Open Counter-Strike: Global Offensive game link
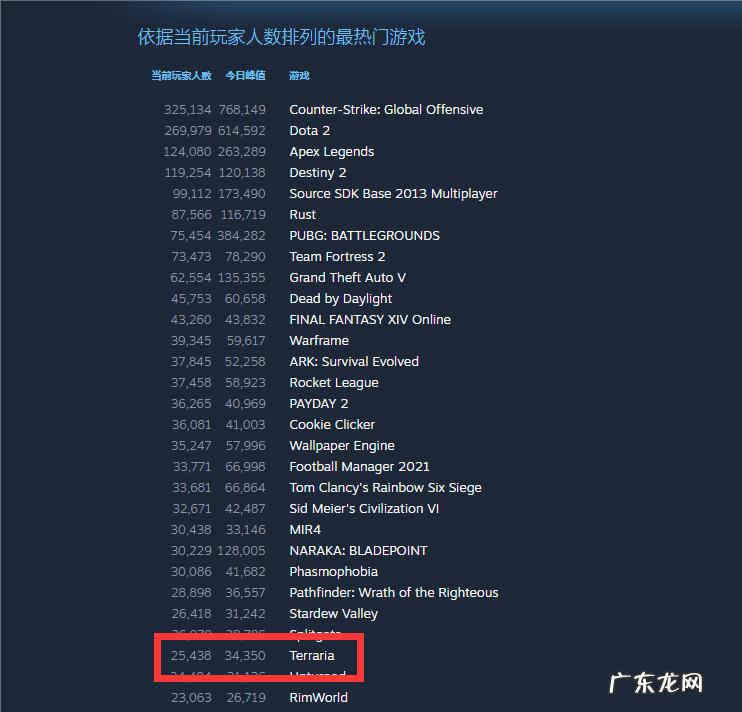 386,110
